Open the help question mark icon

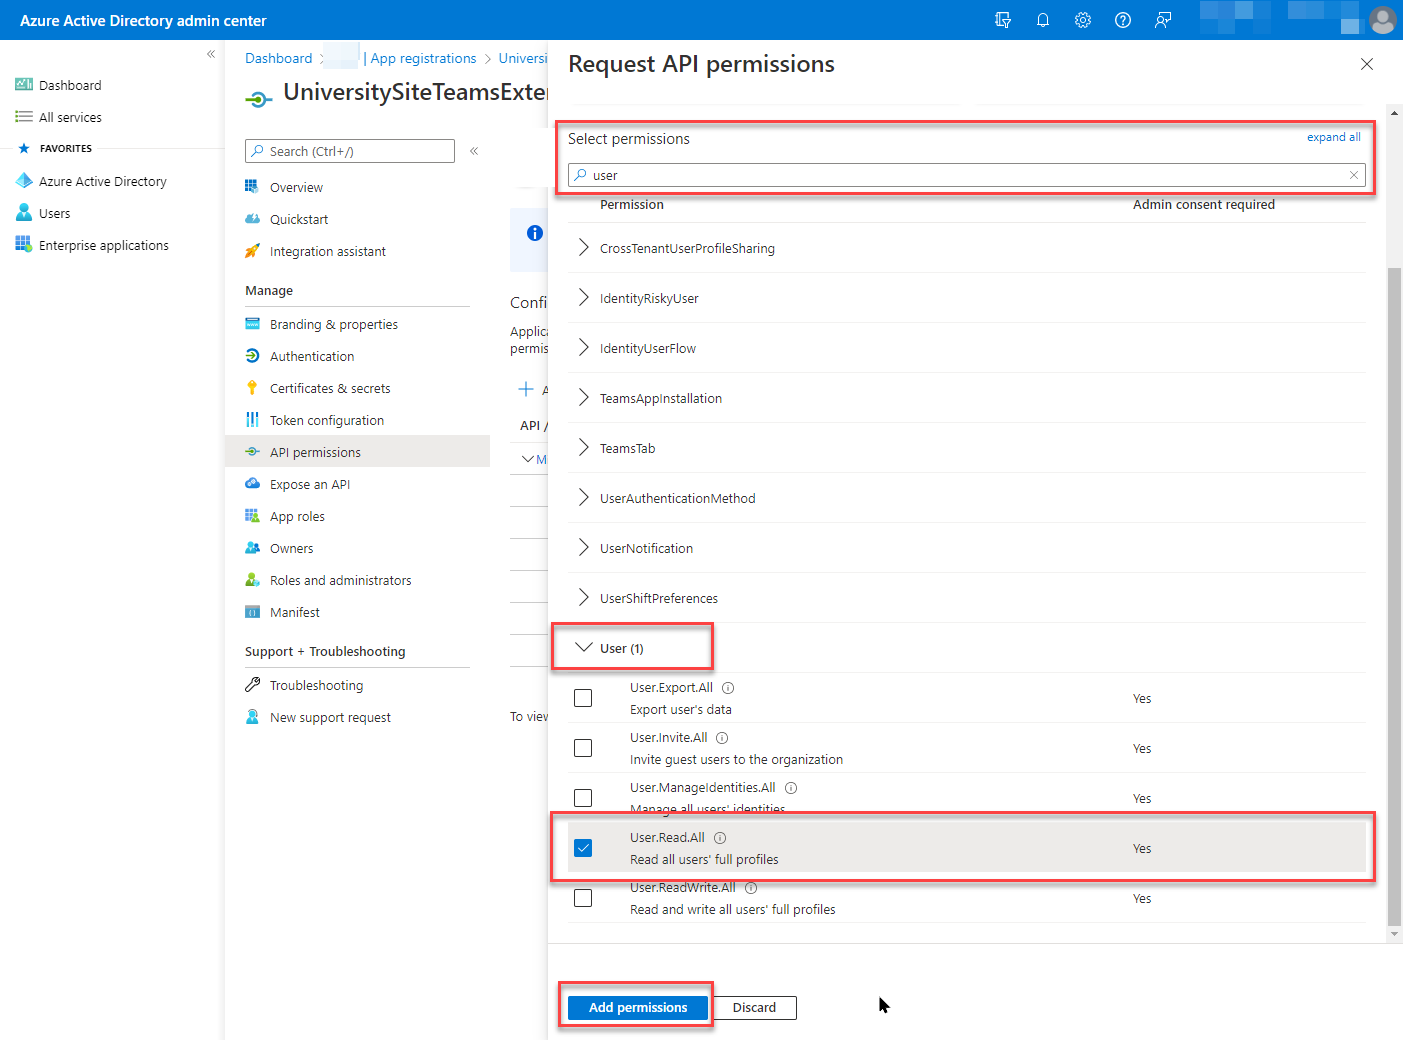(x=1123, y=20)
